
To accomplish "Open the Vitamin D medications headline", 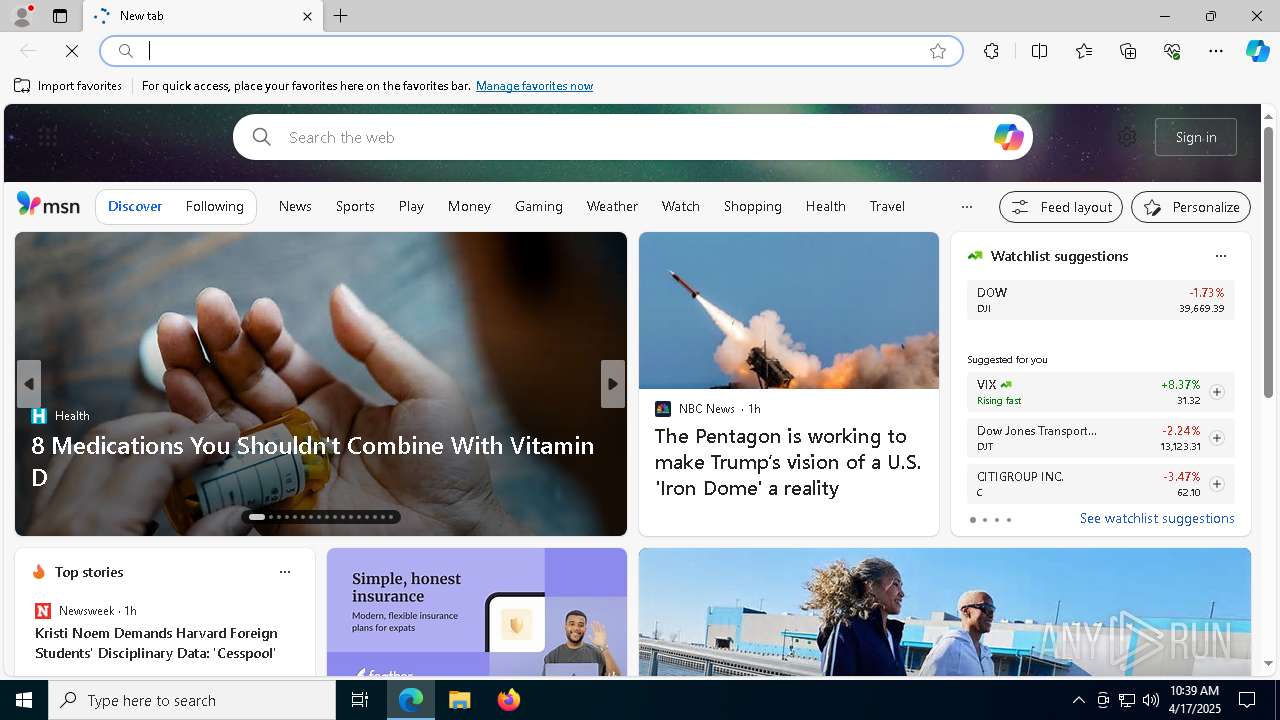I will pyautogui.click(x=313, y=461).
